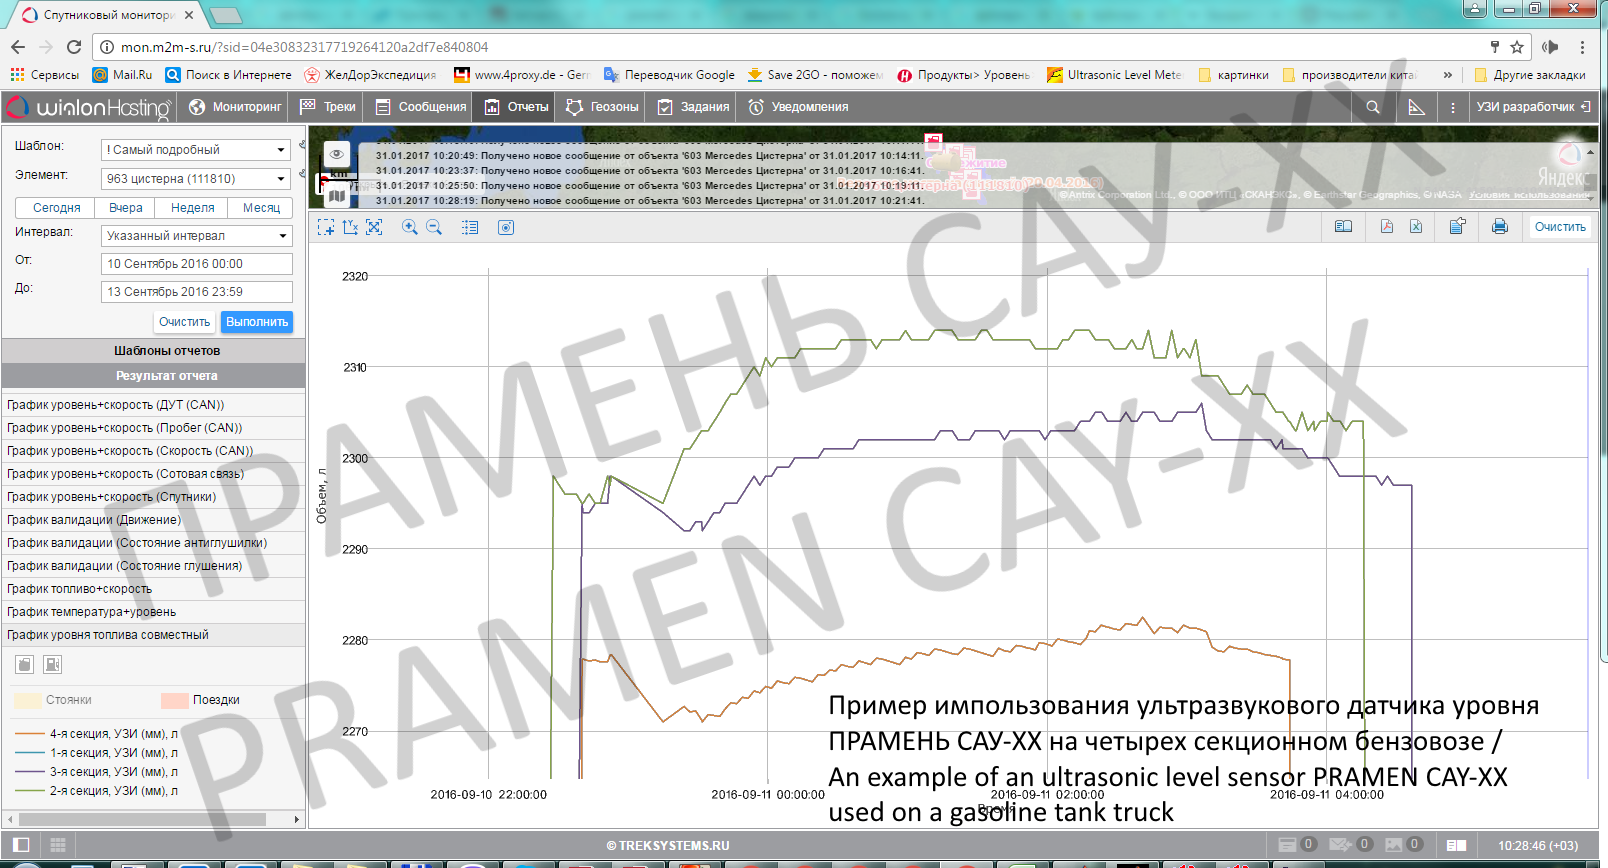Open the Шаблон template dropdown
This screenshot has width=1608, height=868.
[197, 150]
